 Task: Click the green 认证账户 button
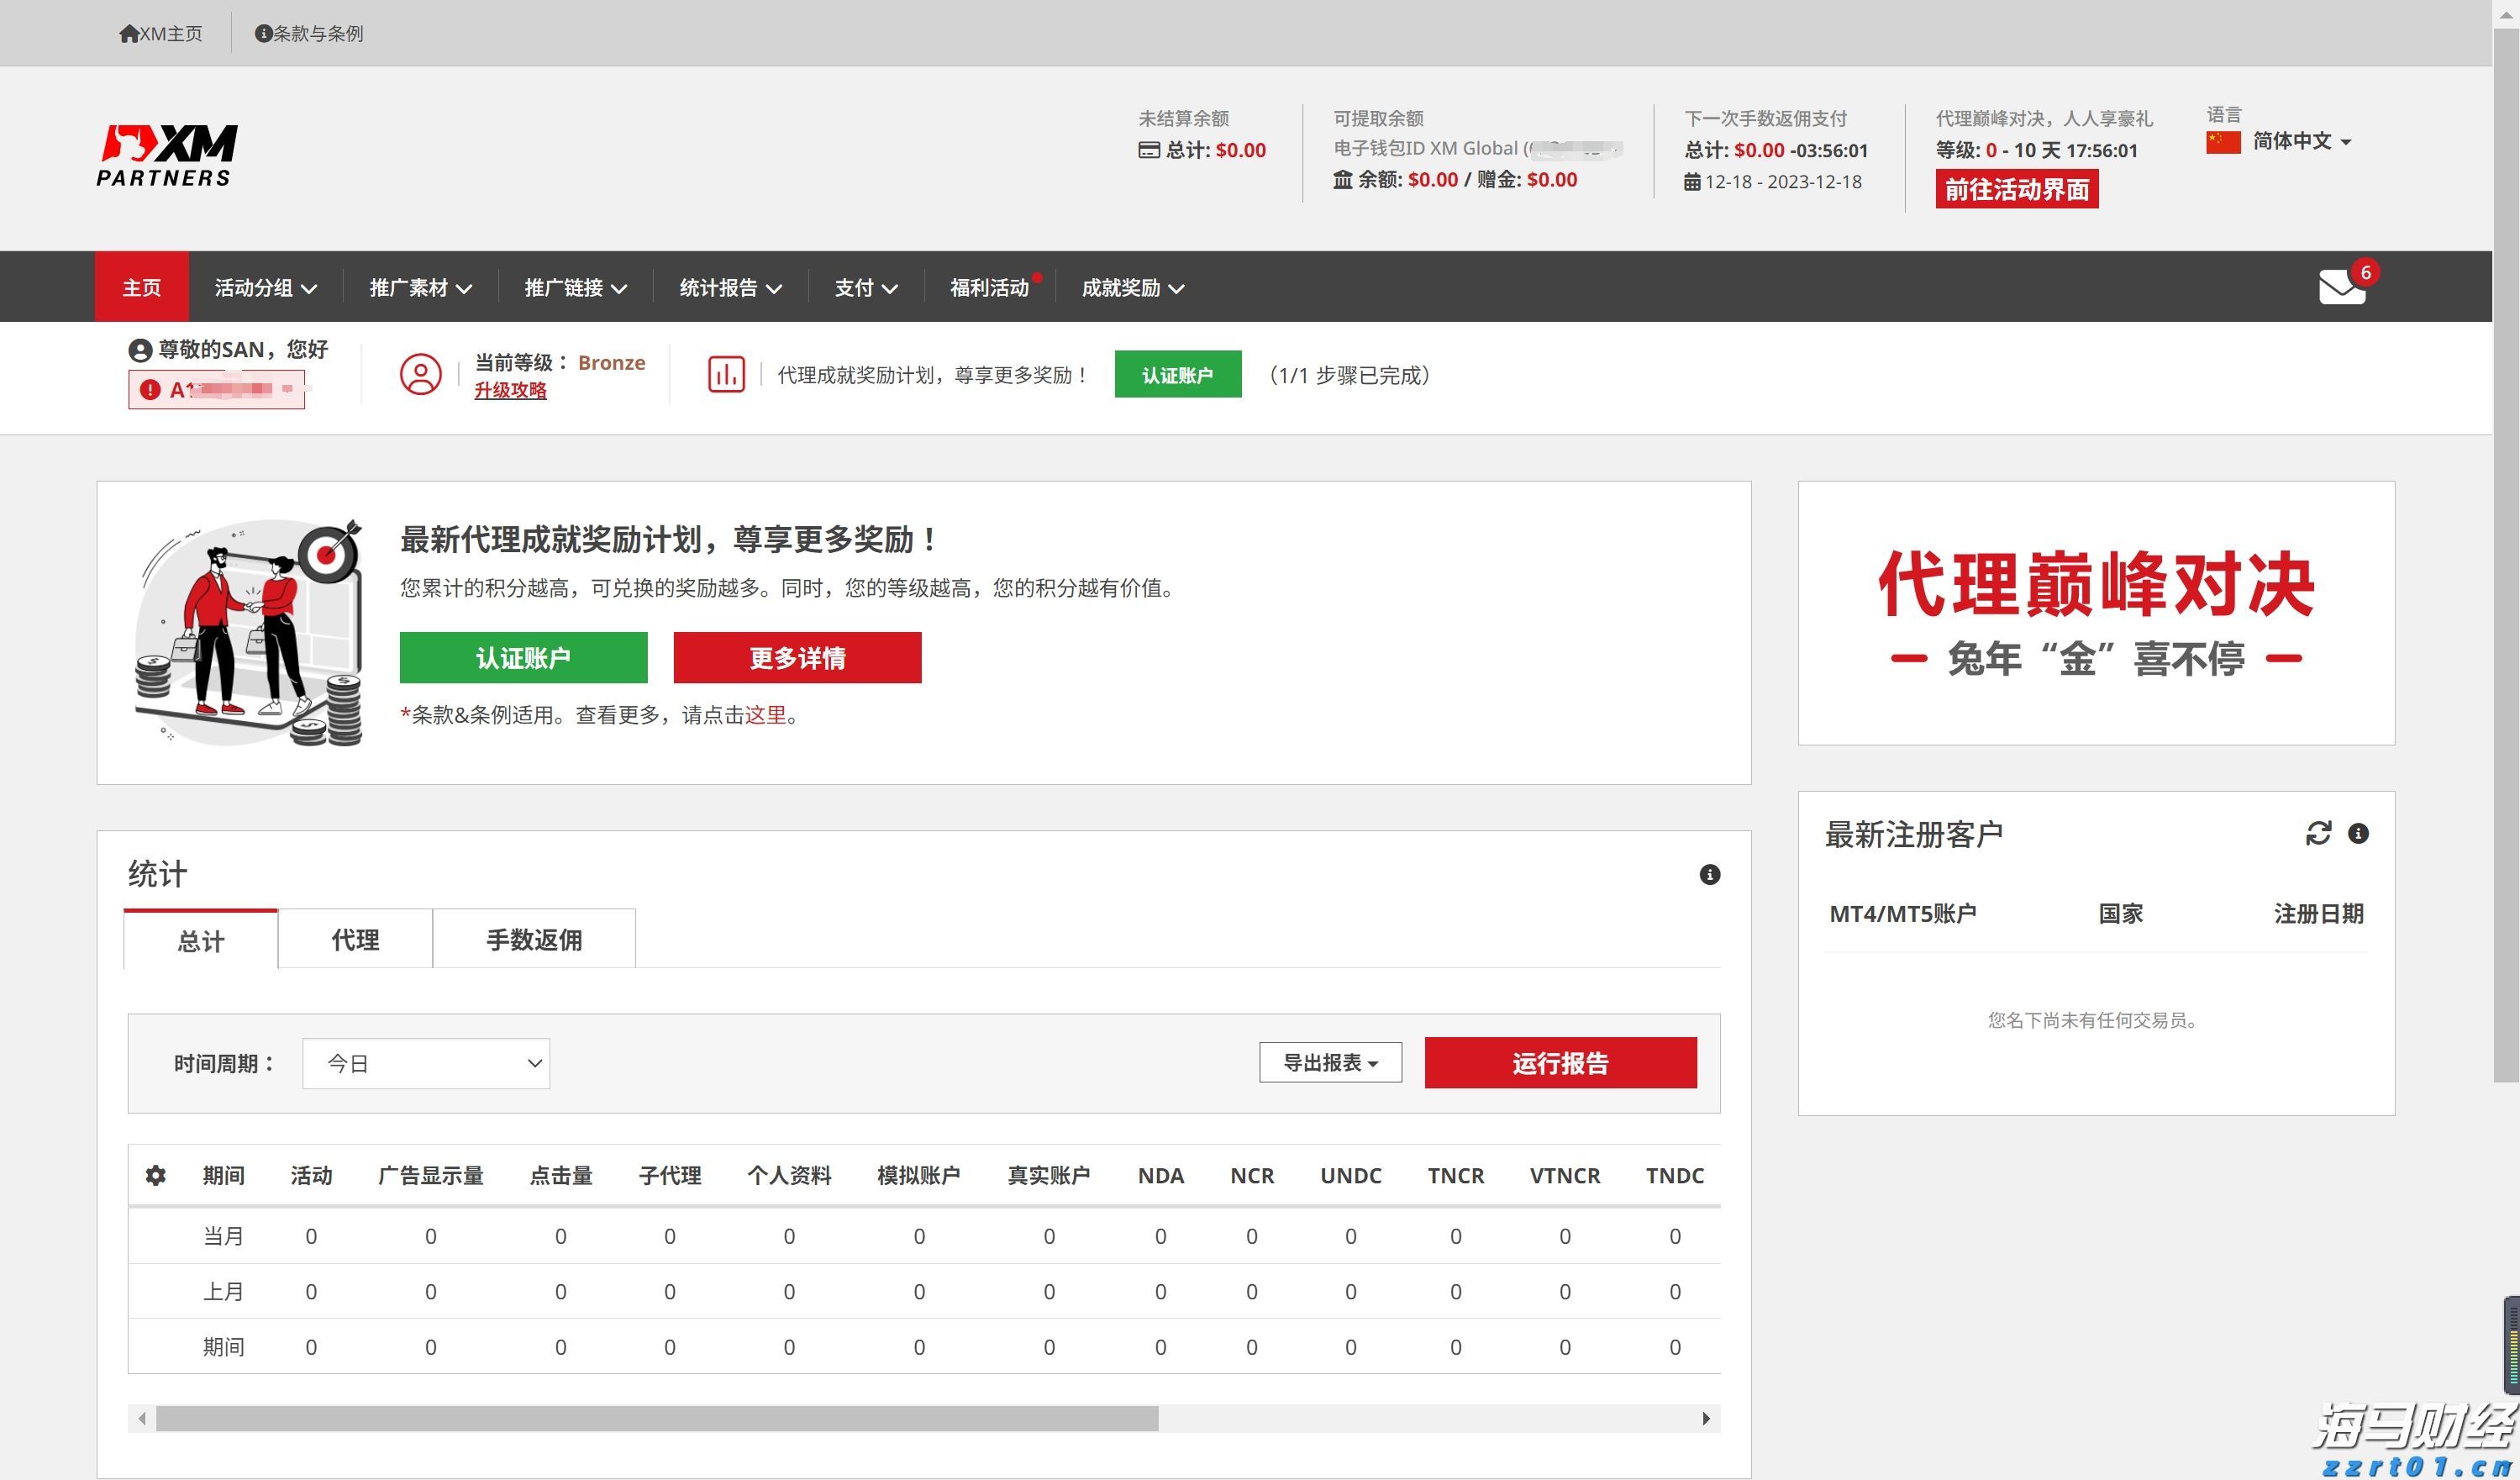[x=524, y=657]
